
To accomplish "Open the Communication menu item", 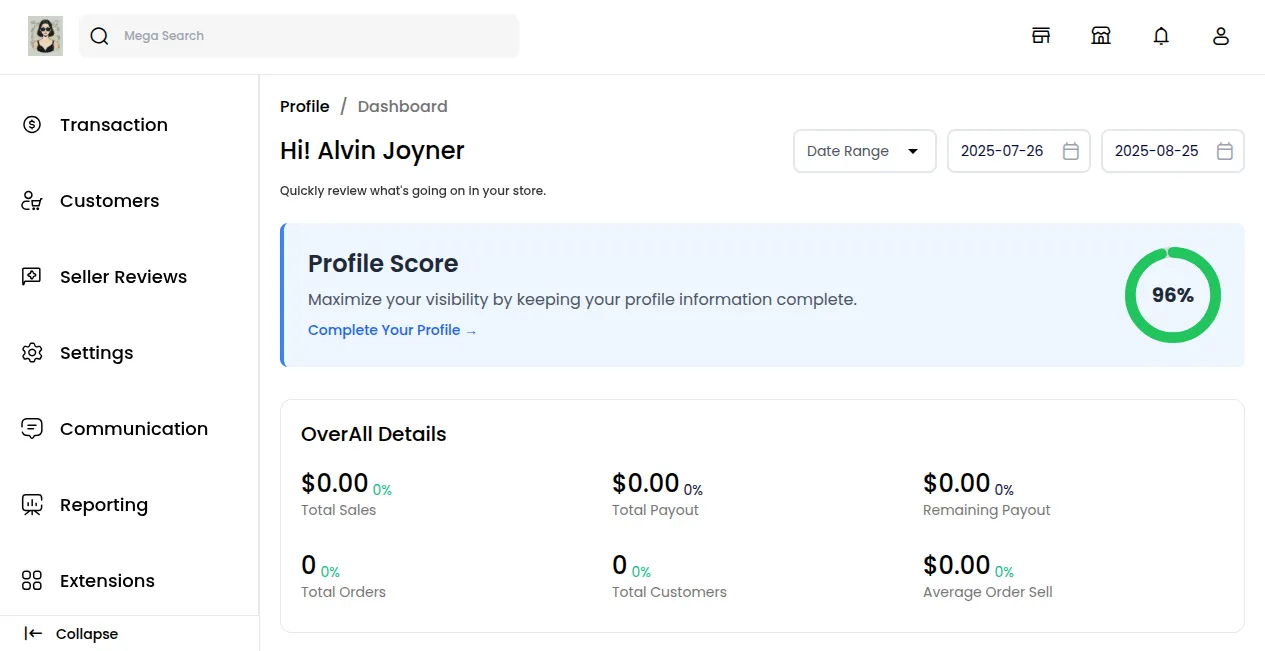I will point(133,429).
